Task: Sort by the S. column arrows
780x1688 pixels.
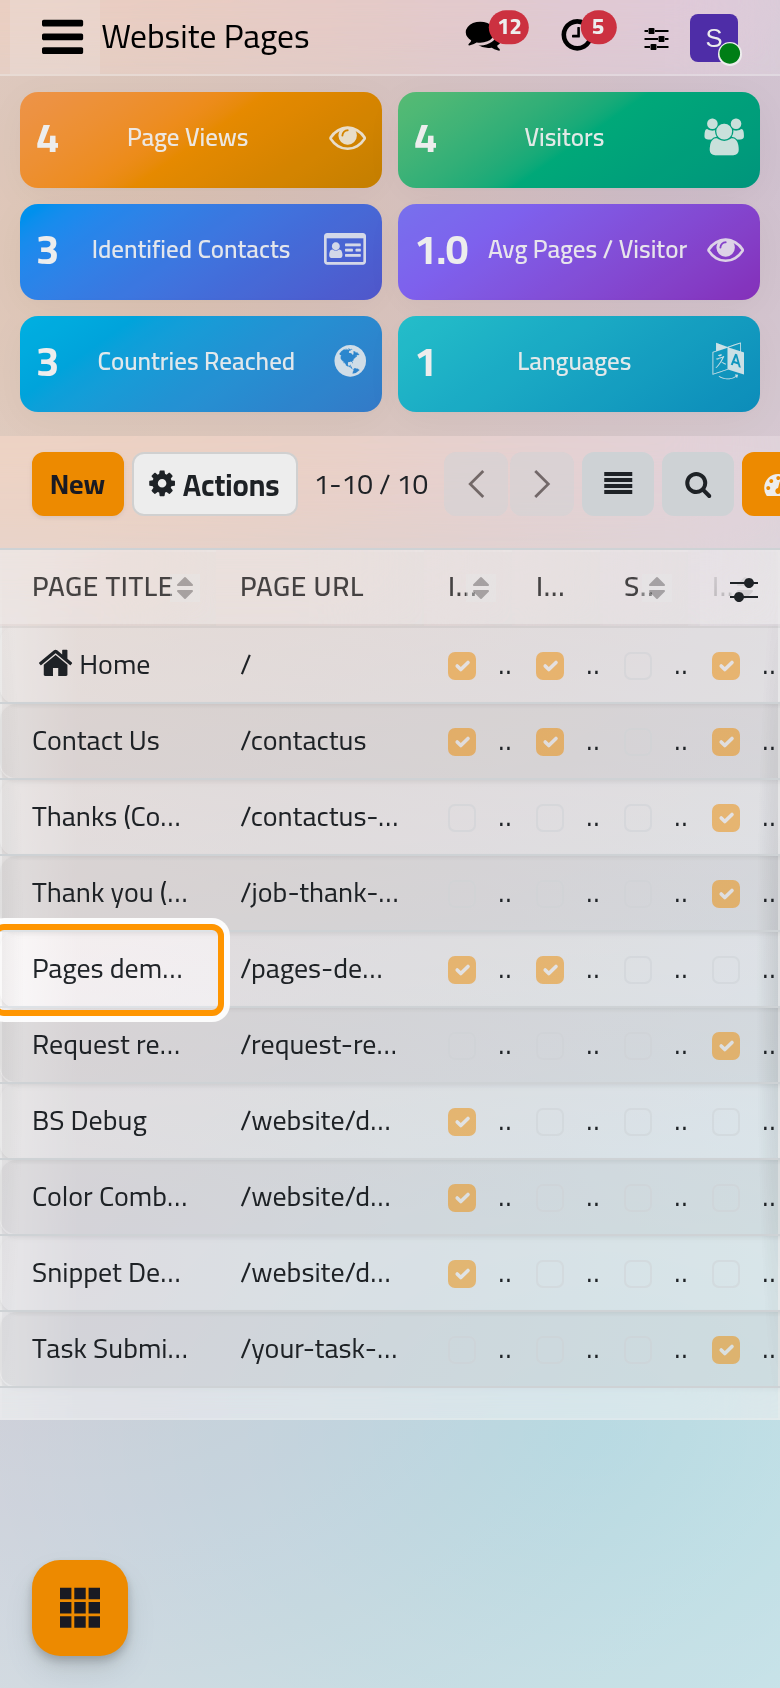Action: (657, 588)
